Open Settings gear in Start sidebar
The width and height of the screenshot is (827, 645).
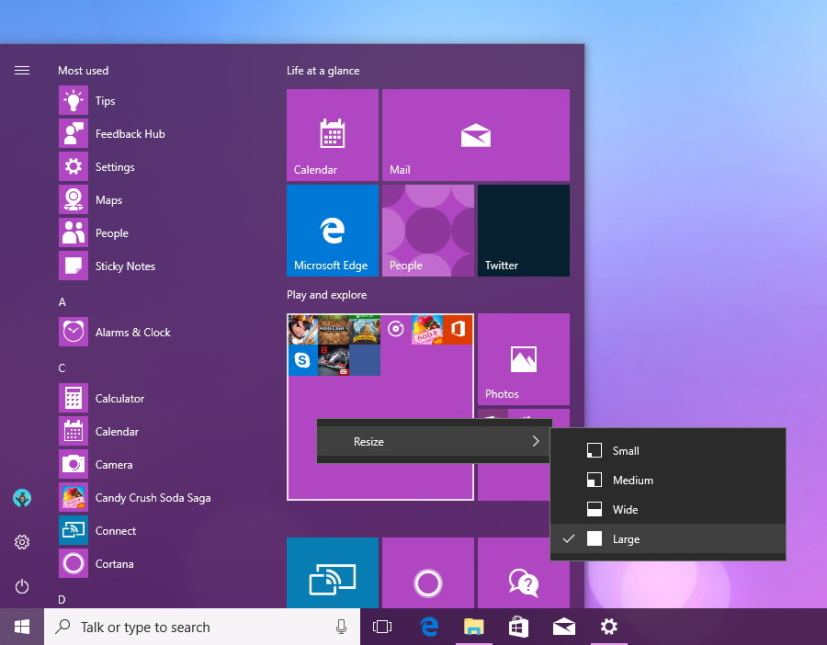pos(22,542)
